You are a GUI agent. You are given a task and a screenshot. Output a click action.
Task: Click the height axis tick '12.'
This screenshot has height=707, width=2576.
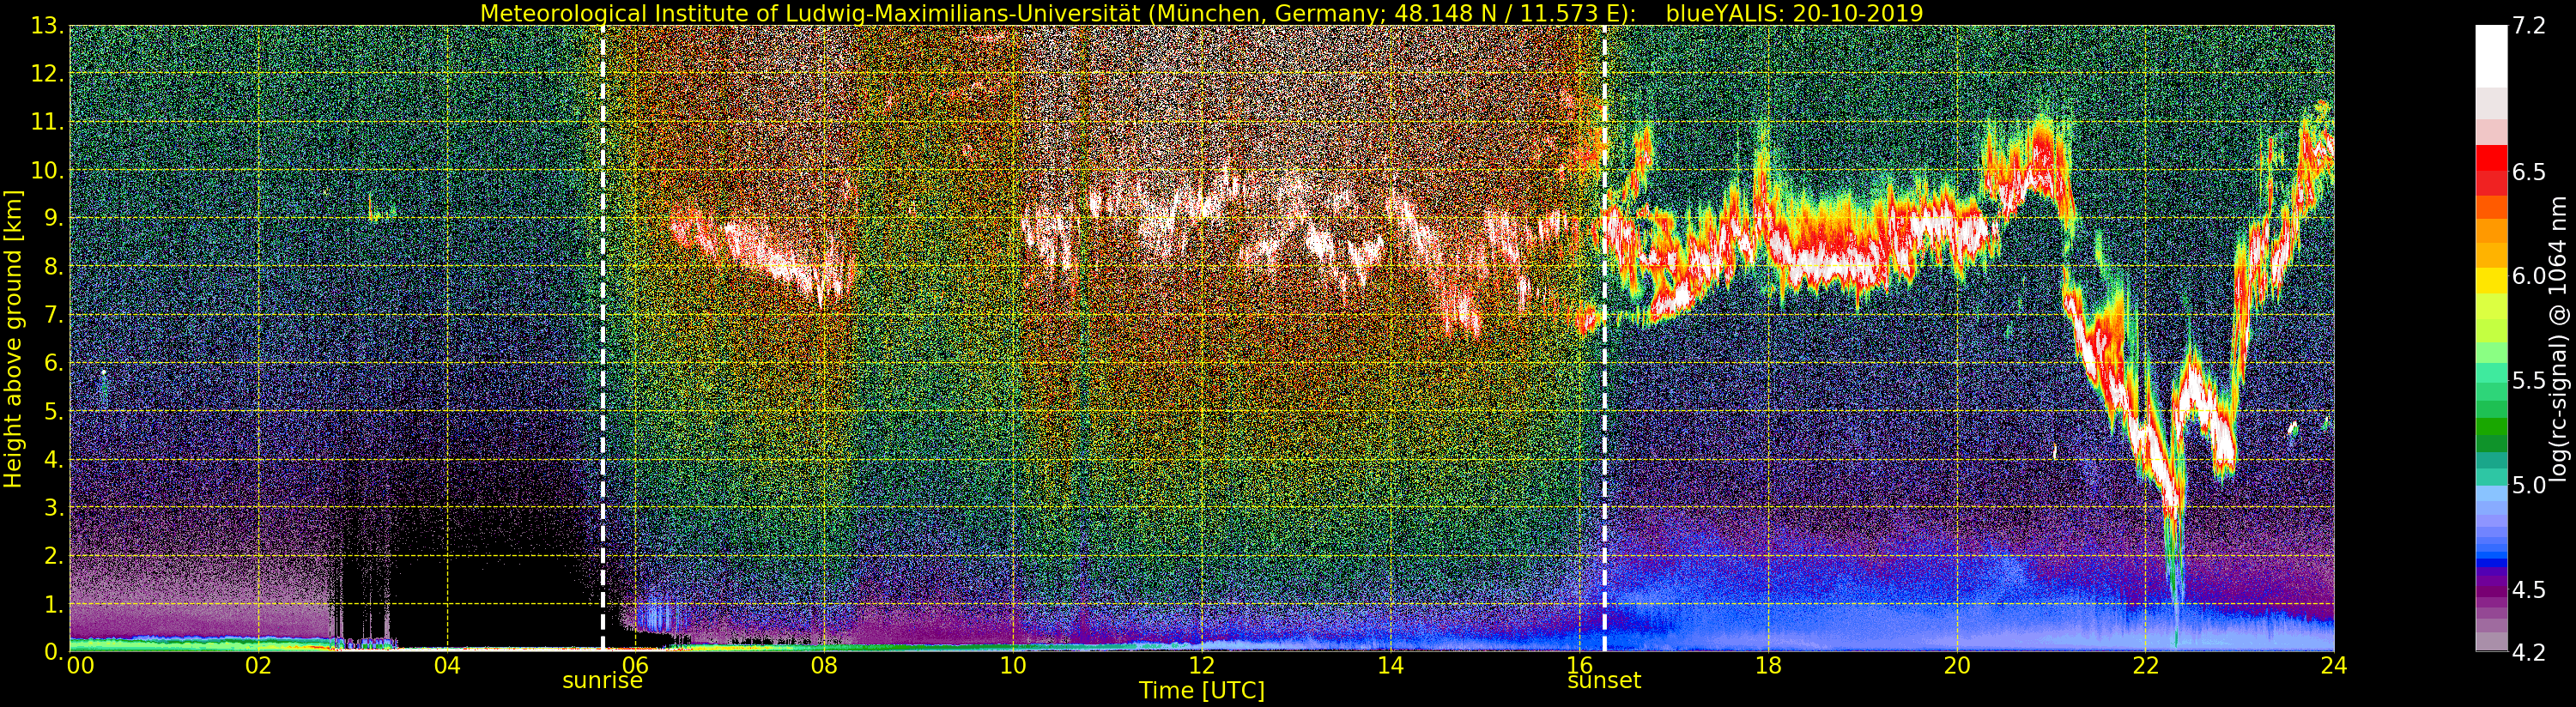46,74
